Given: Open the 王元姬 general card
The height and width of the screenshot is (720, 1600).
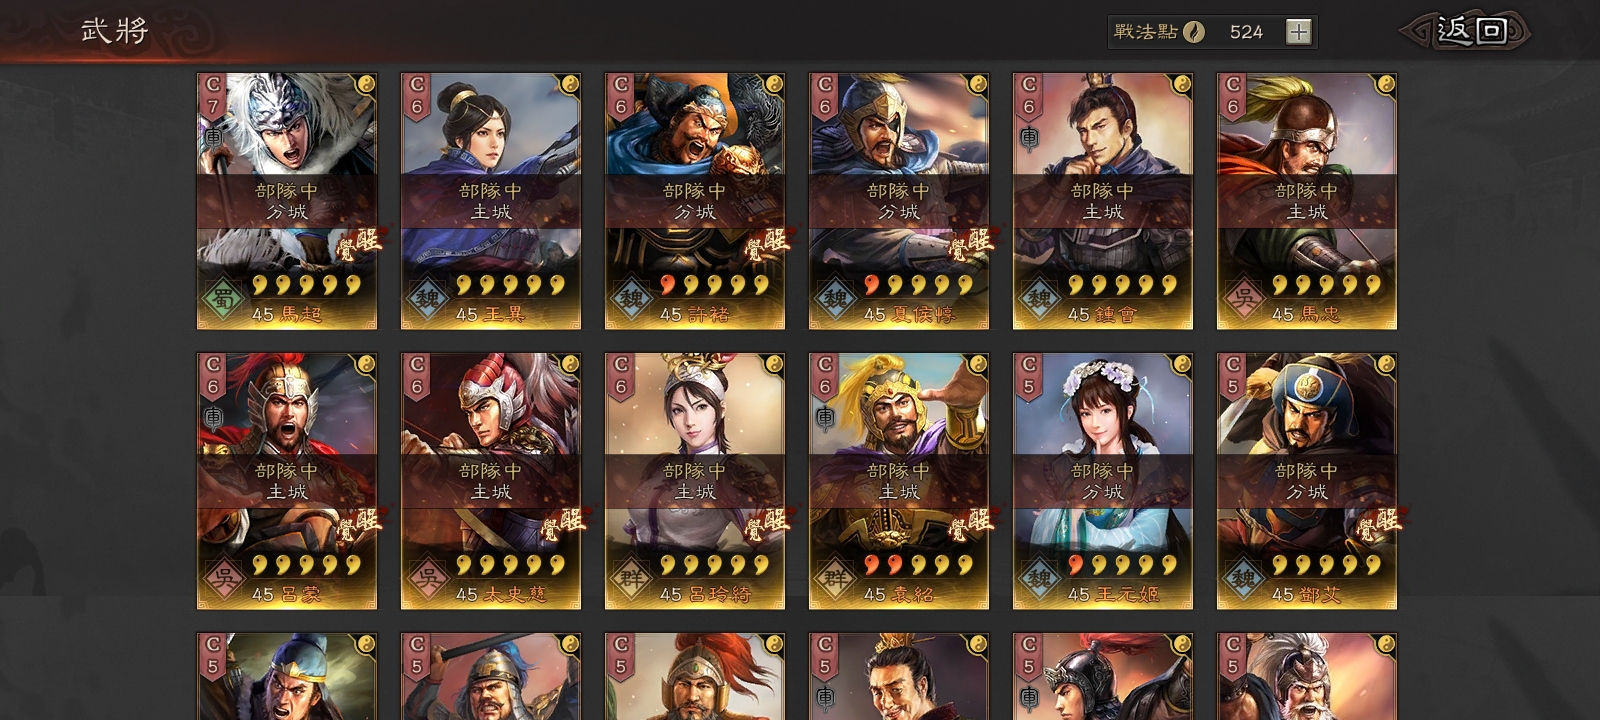Looking at the screenshot, I should (1103, 481).
